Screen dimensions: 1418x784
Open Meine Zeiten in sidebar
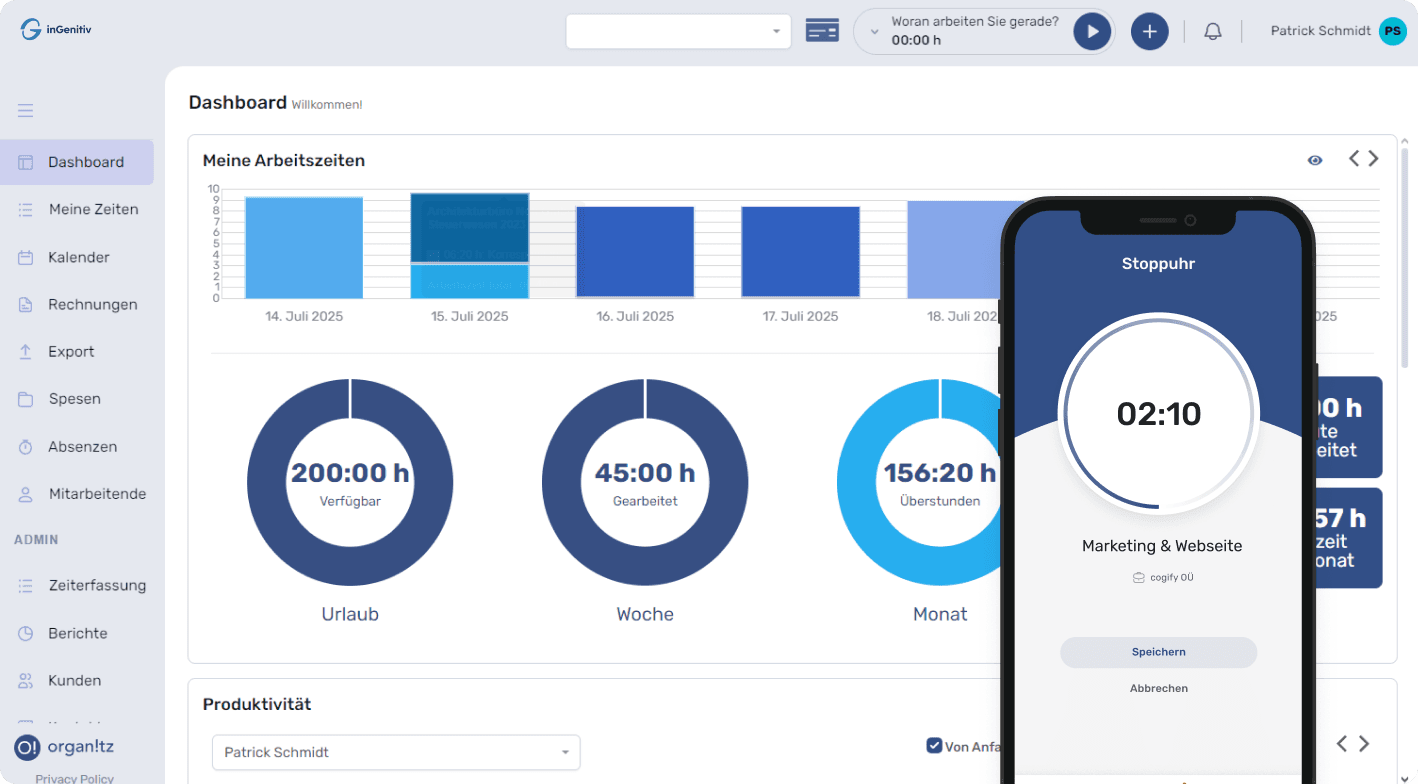[x=93, y=209]
